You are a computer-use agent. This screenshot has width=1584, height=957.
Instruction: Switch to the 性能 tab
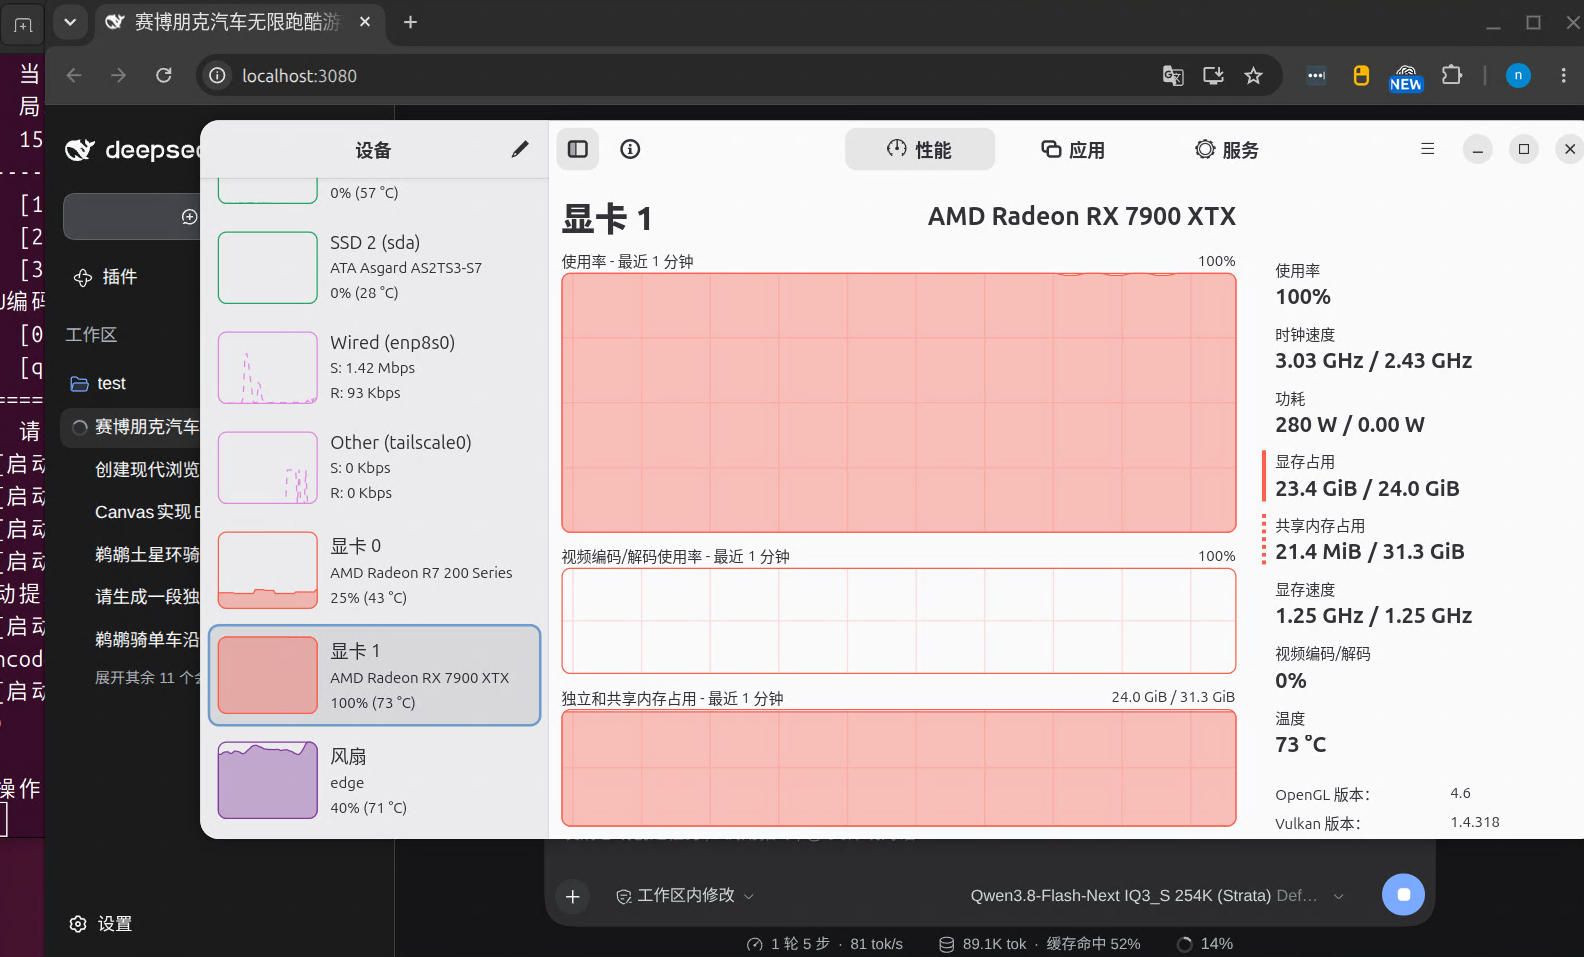pos(920,149)
